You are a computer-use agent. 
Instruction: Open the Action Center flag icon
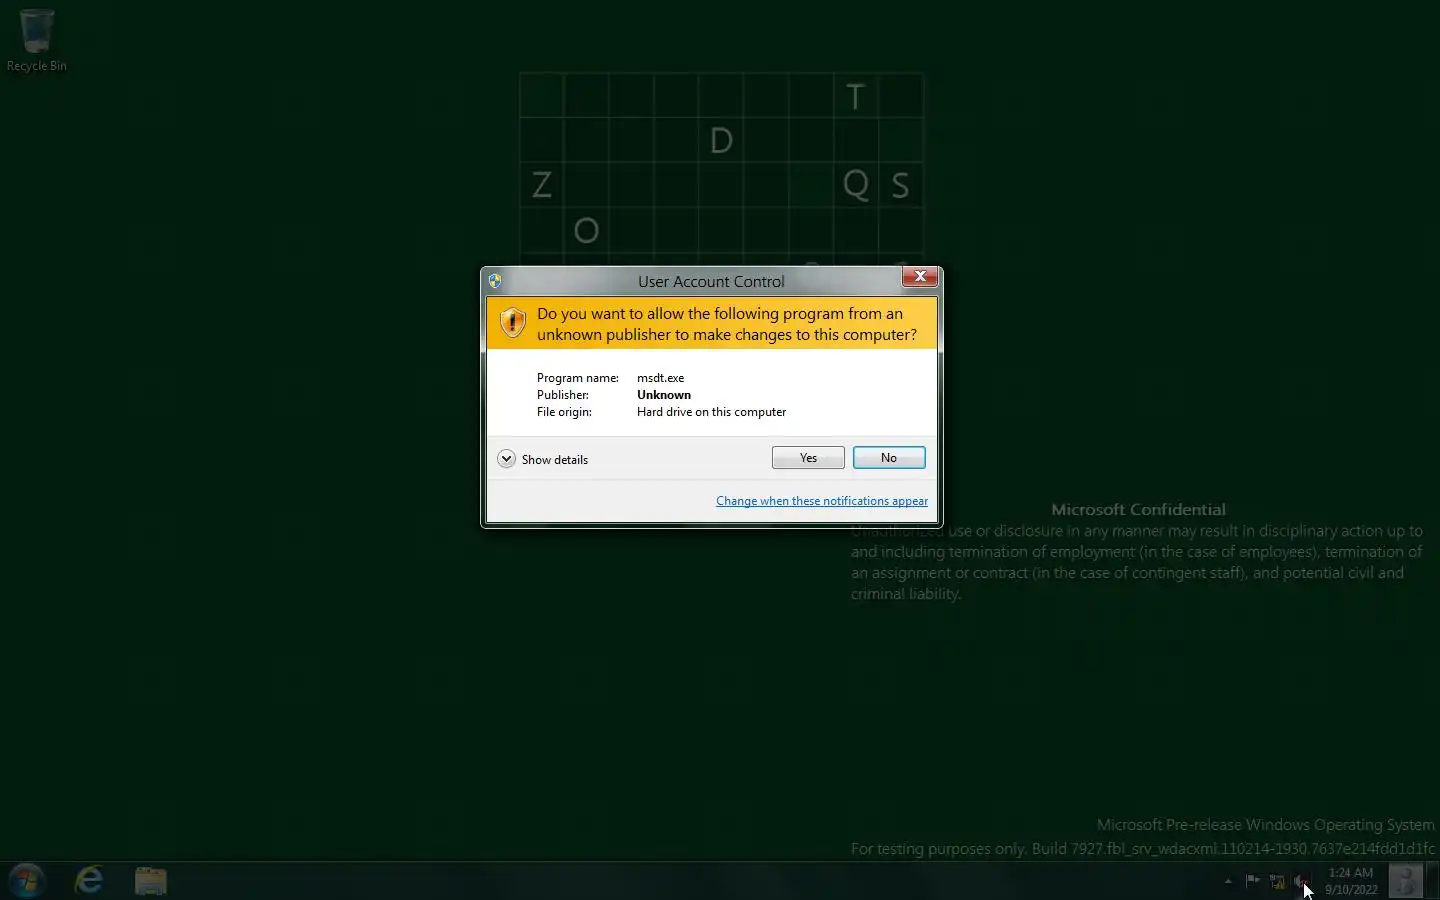[1252, 881]
